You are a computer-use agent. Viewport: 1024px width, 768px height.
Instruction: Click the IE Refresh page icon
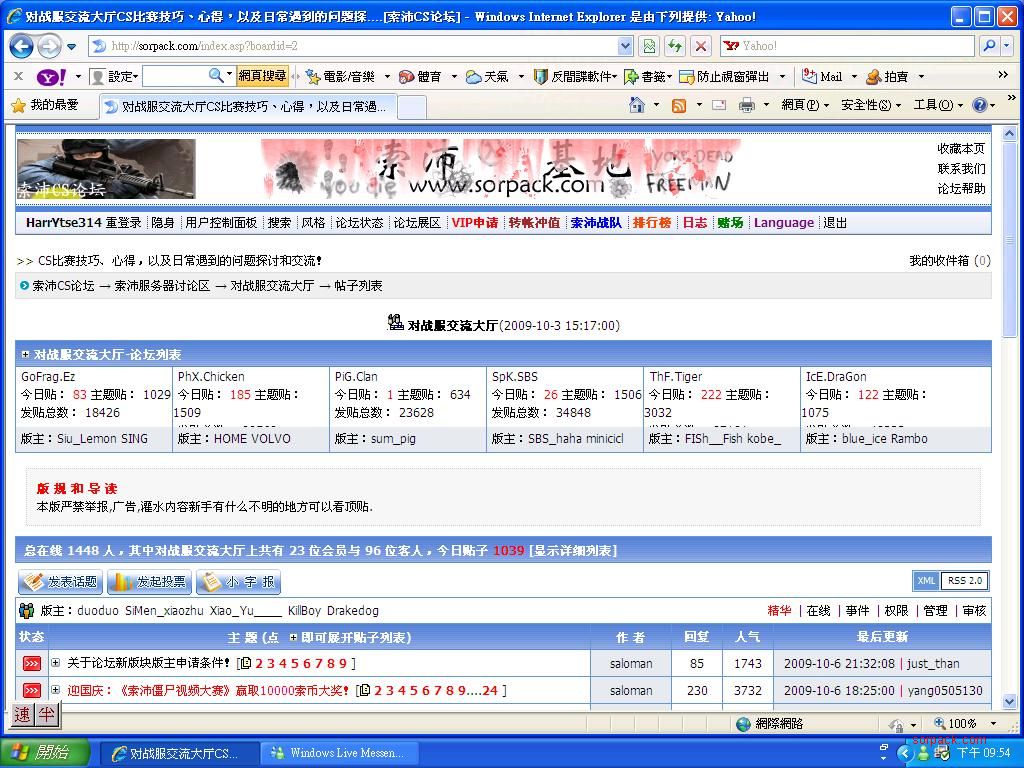[x=675, y=46]
